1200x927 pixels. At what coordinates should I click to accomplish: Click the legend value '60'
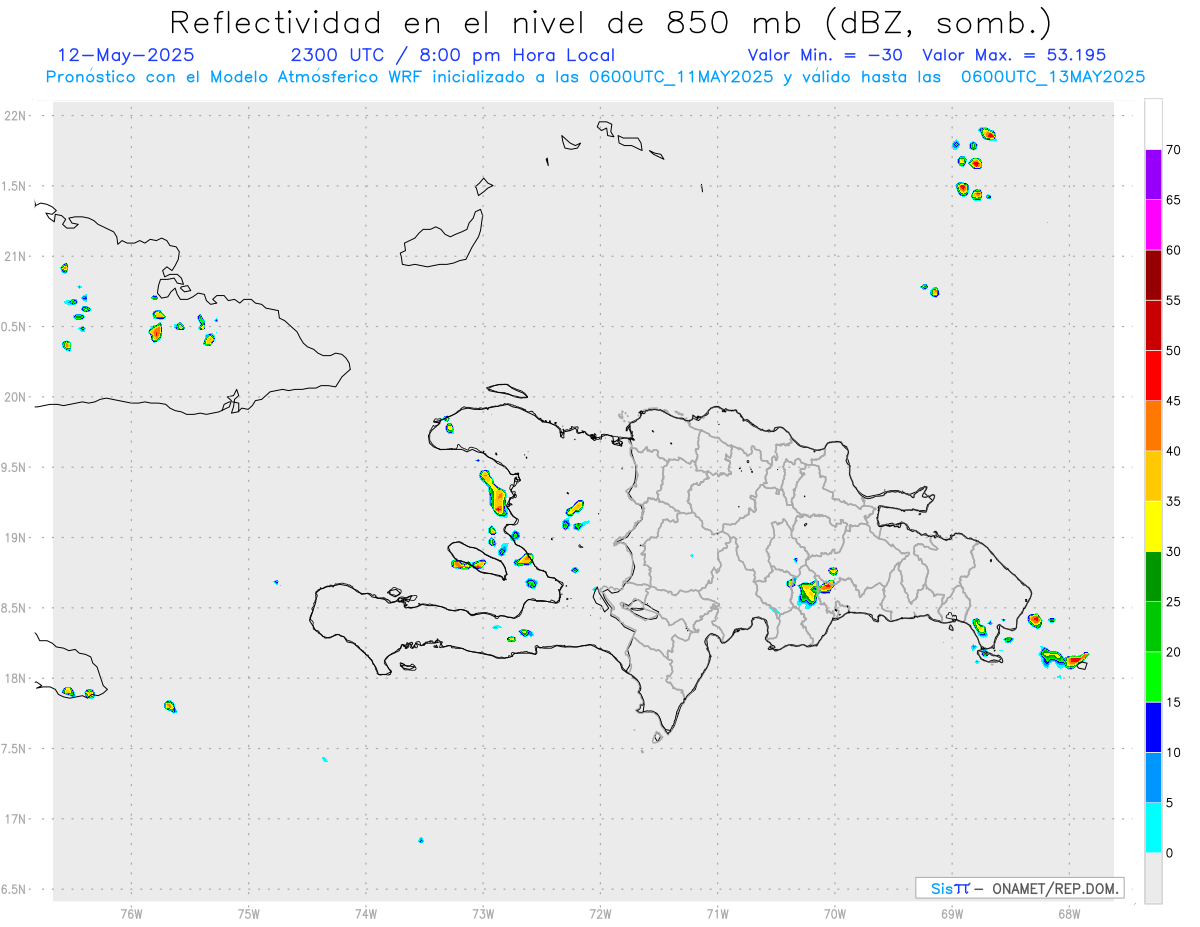click(x=1175, y=250)
